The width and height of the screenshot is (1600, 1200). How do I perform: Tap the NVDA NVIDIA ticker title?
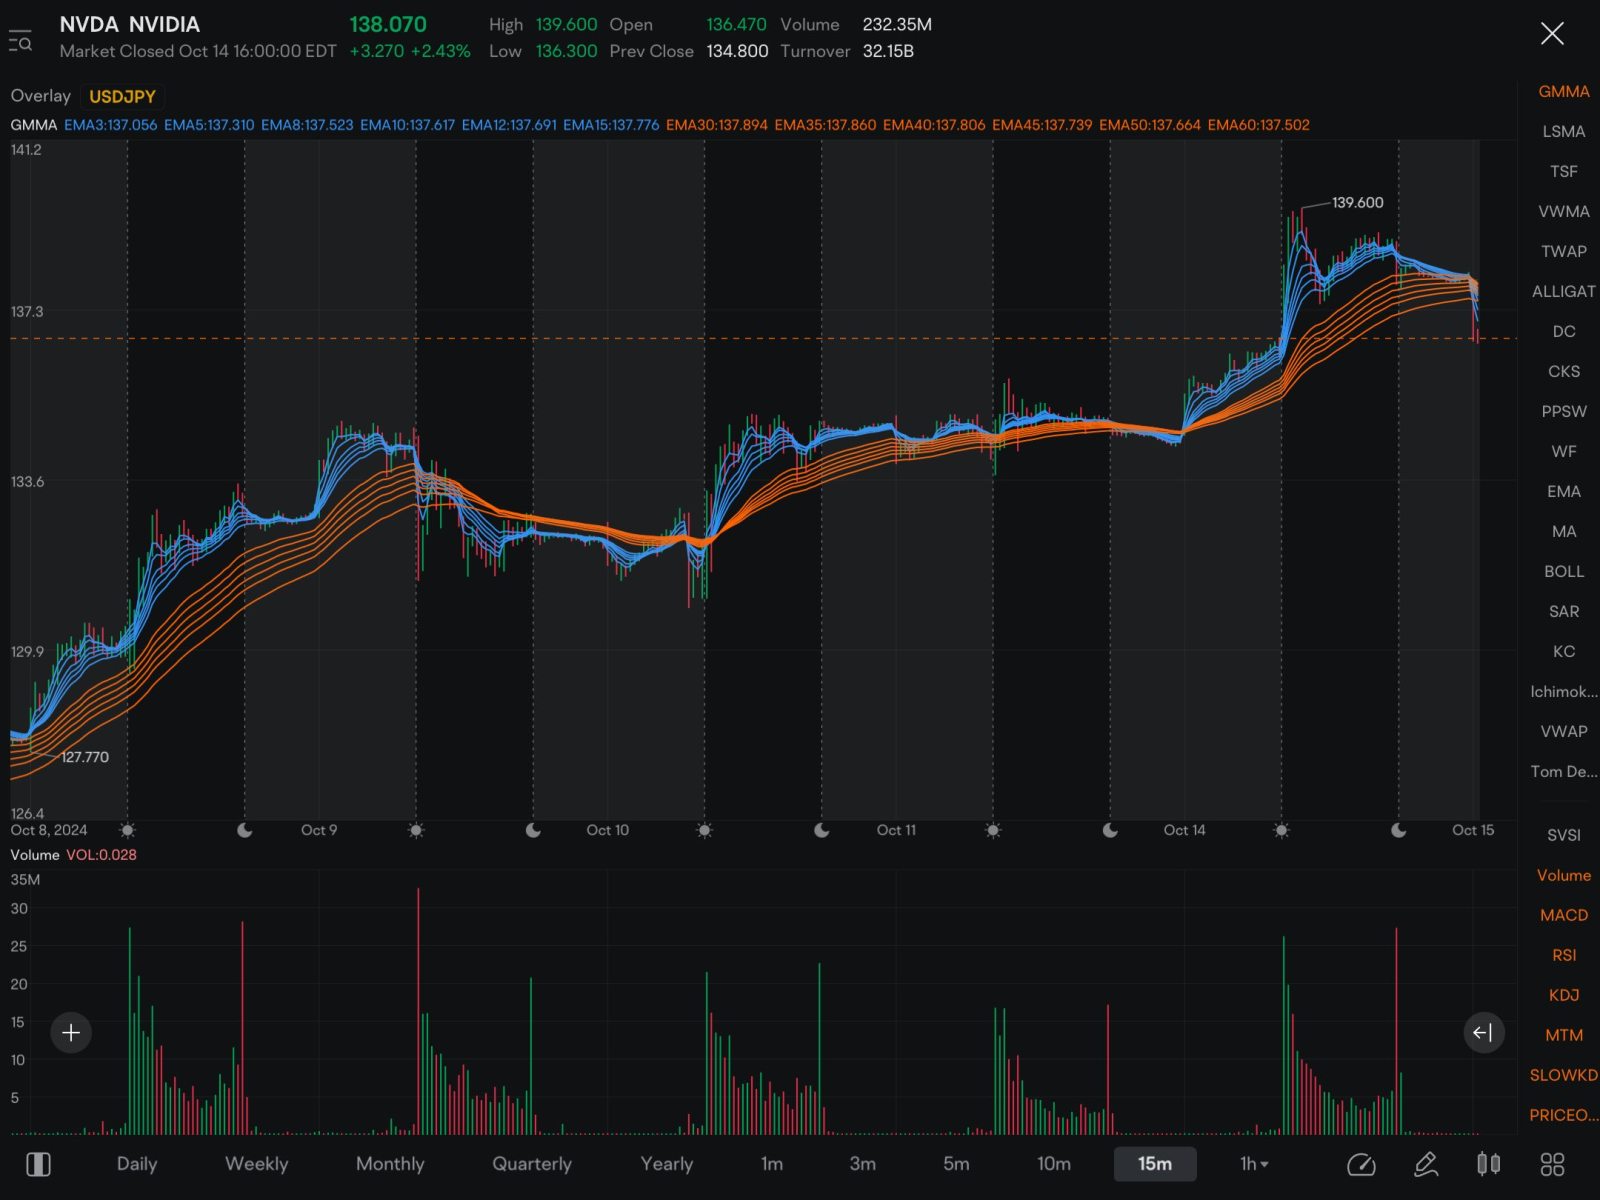[x=129, y=24]
